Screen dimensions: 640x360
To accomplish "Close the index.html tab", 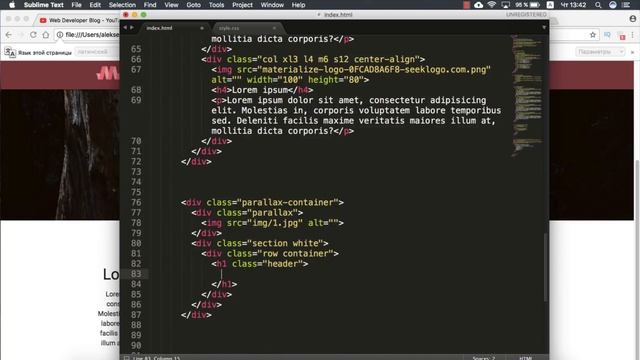I will [x=202, y=28].
